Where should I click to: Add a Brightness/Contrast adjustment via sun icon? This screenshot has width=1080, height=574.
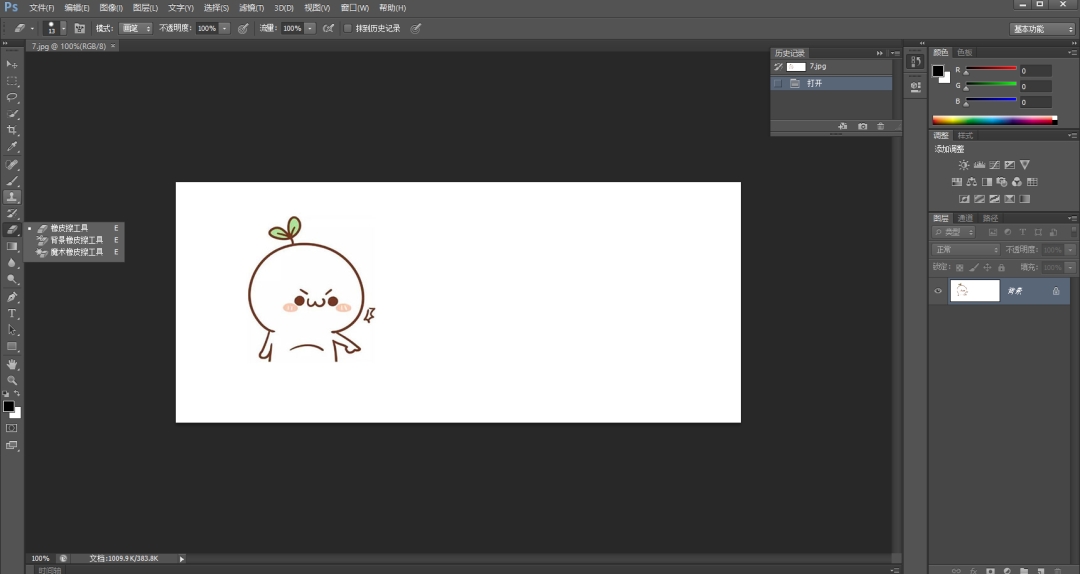pyautogui.click(x=963, y=165)
